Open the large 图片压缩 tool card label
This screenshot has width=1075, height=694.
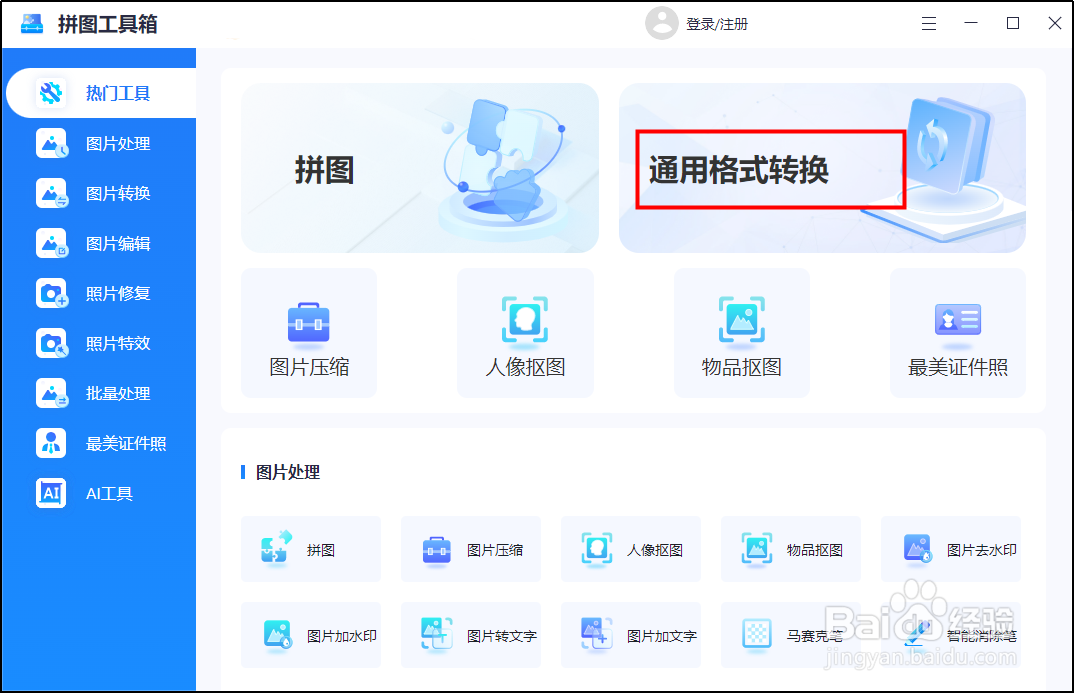[309, 368]
